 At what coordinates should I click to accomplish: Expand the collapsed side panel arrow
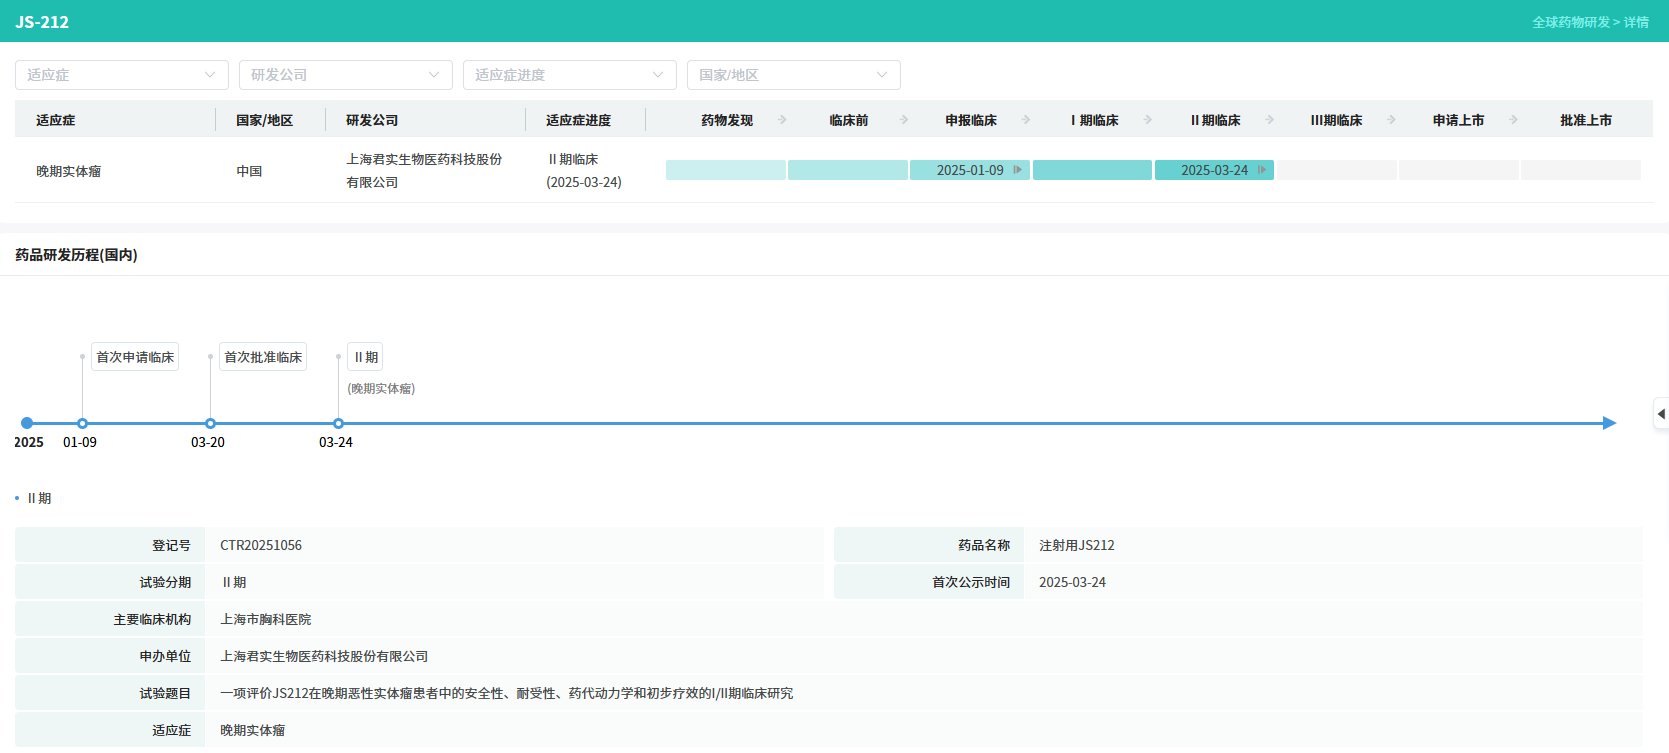[x=1660, y=413]
